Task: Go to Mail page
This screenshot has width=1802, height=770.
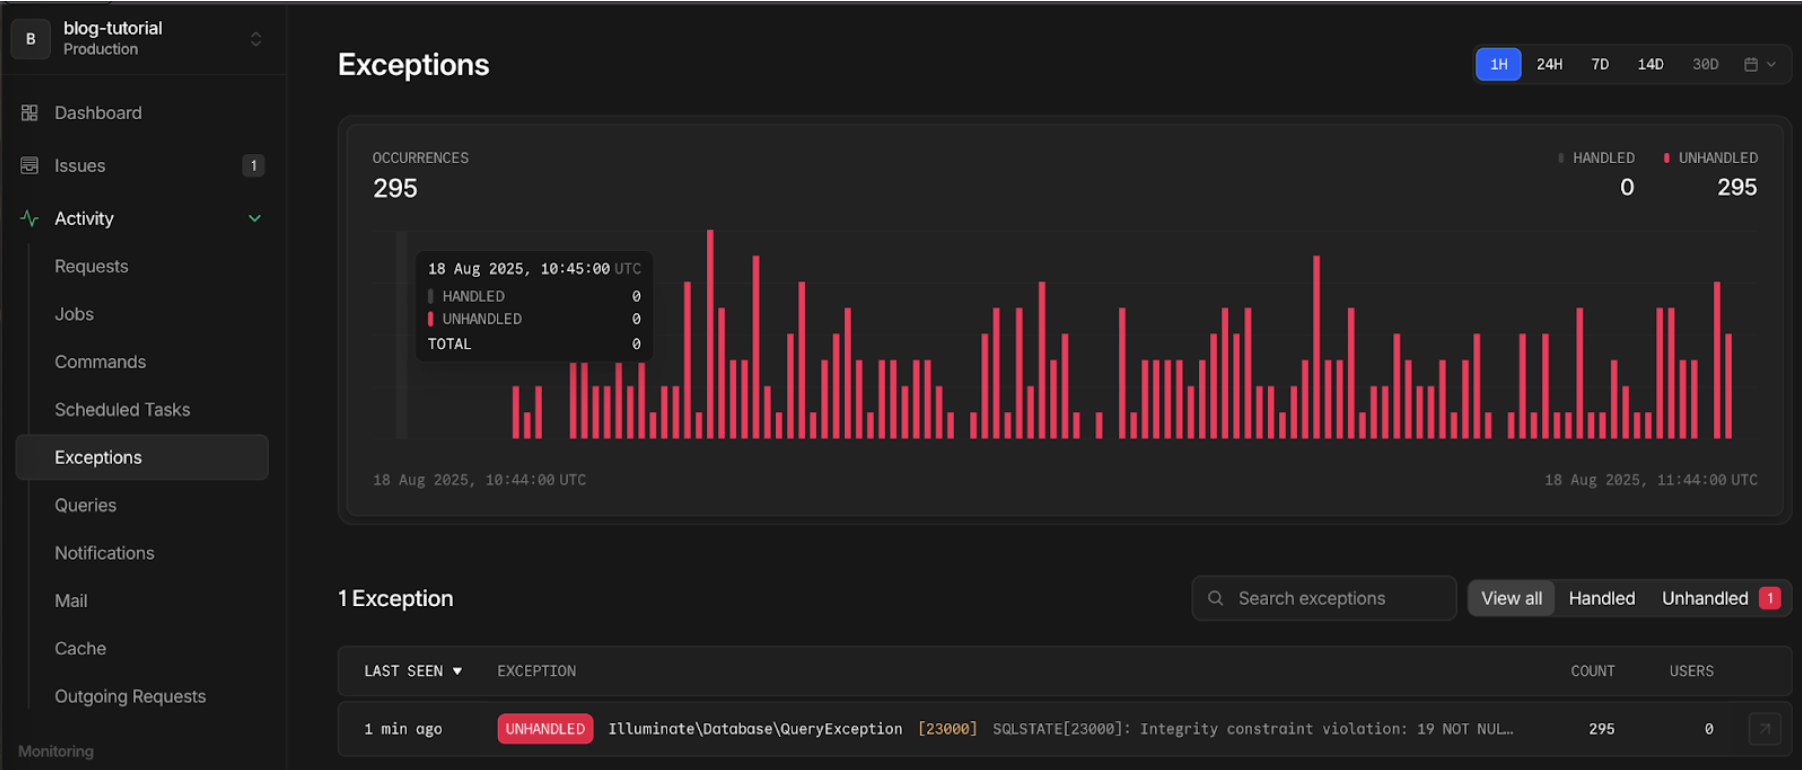Action: coord(70,601)
